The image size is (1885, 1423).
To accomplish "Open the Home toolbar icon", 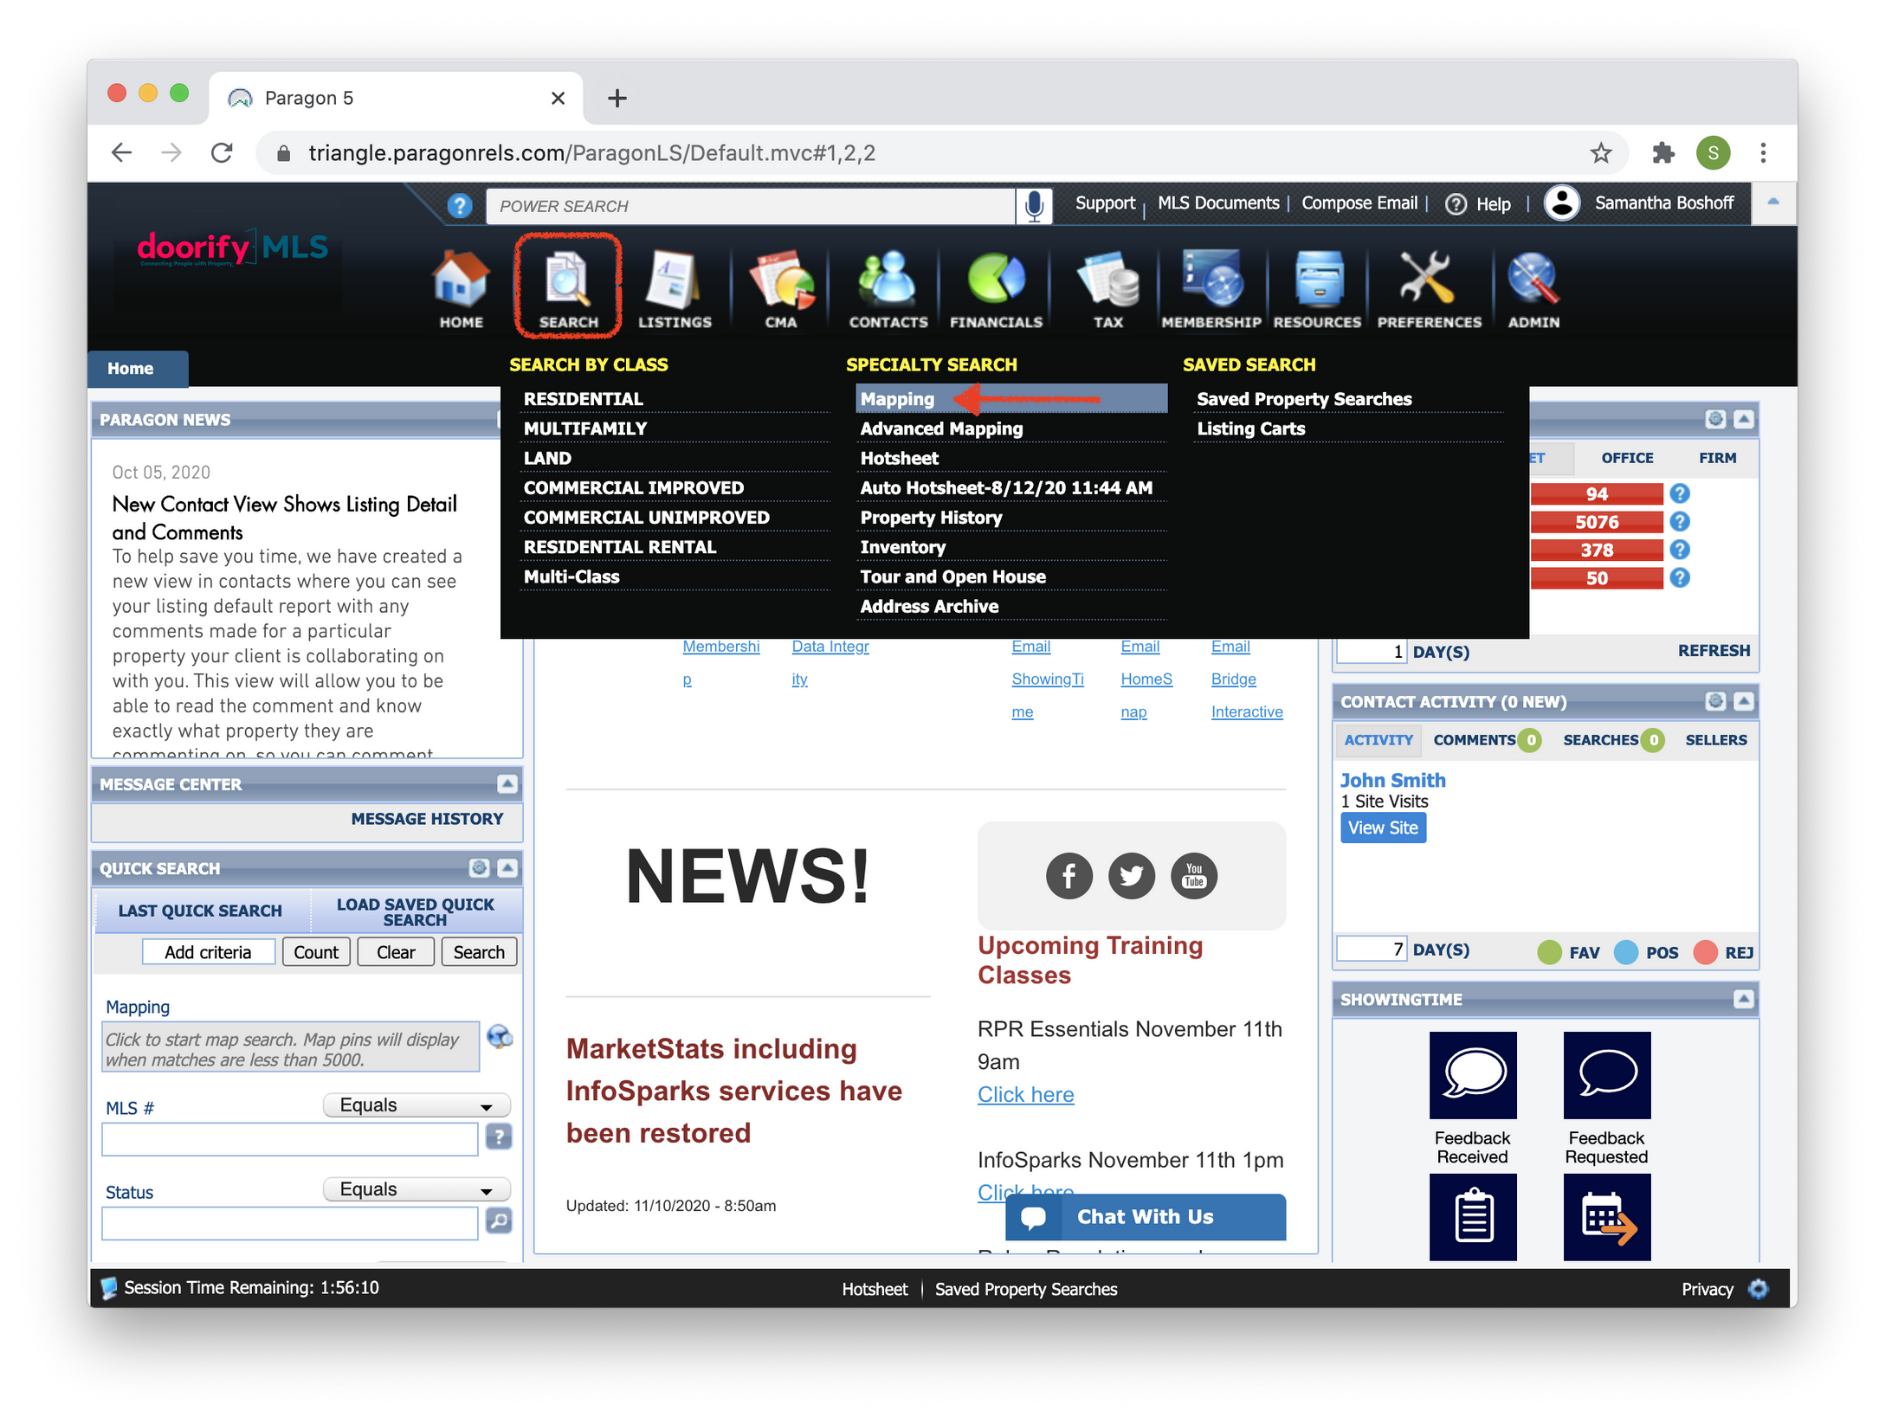I will [x=461, y=289].
